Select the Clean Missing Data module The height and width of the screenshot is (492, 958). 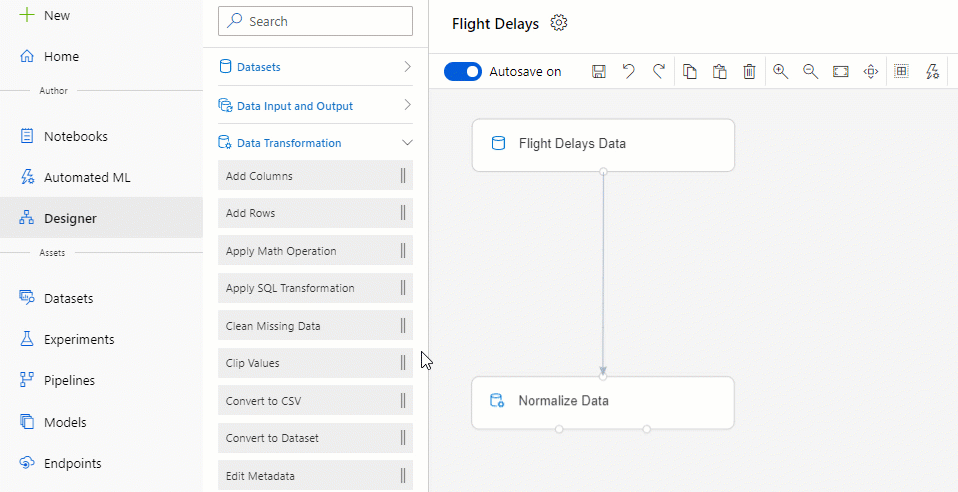[315, 326]
